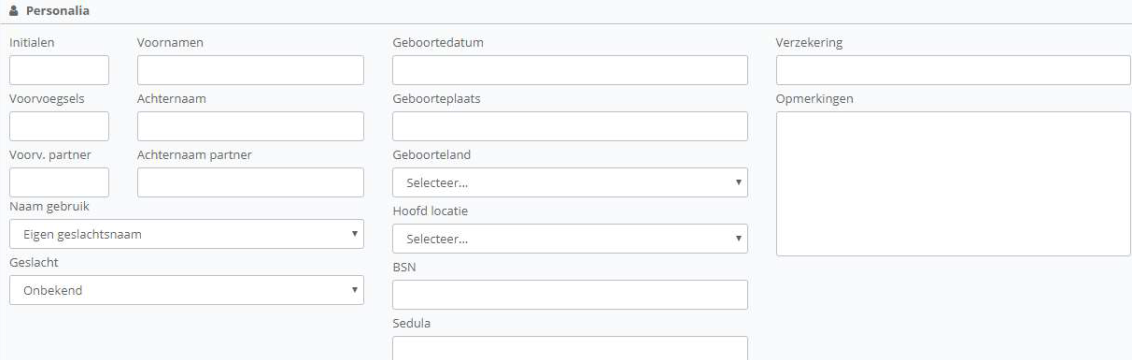The image size is (1132, 360).
Task: Expand the Hoofd locatie dropdown
Action: point(570,239)
